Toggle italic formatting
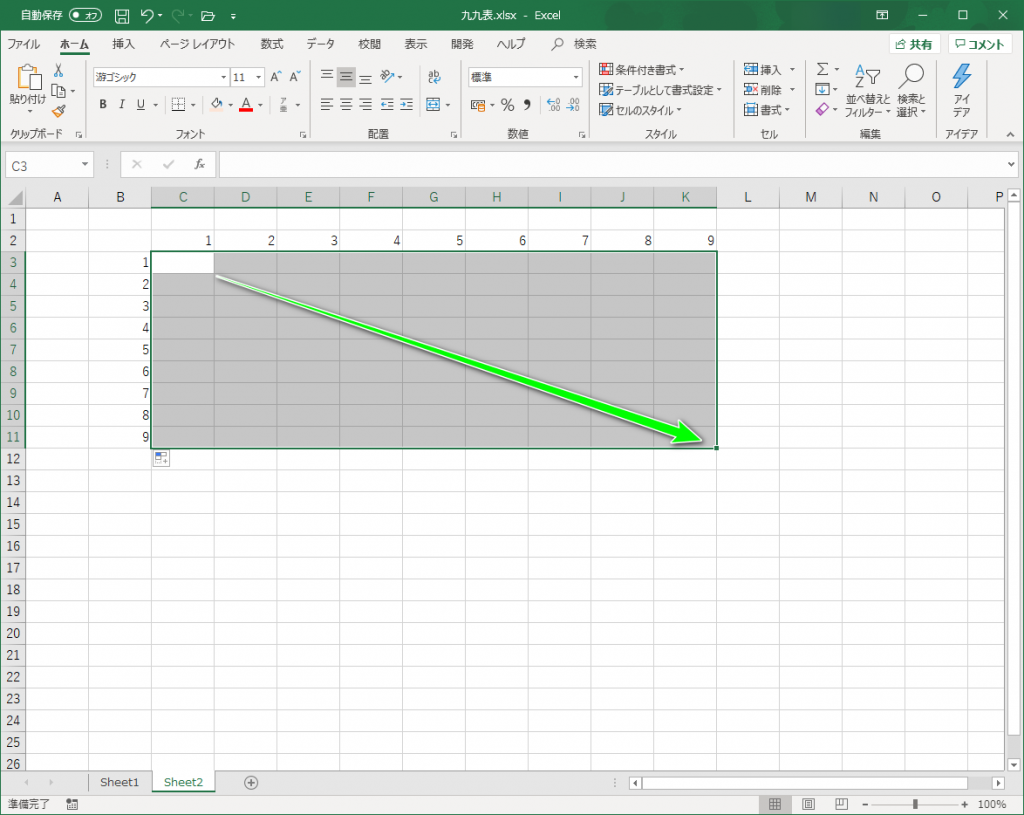 [121, 105]
